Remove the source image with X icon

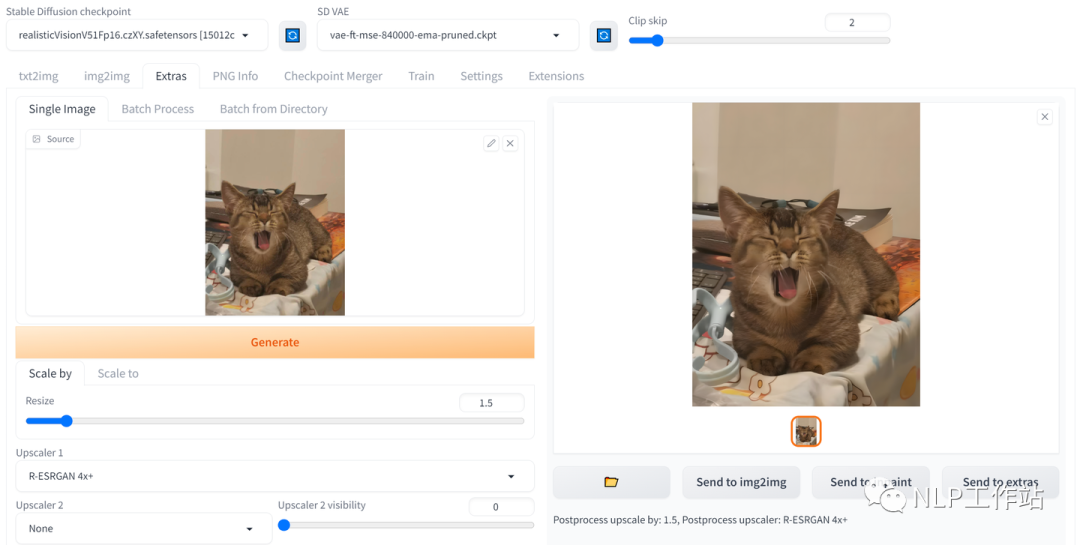(x=510, y=143)
